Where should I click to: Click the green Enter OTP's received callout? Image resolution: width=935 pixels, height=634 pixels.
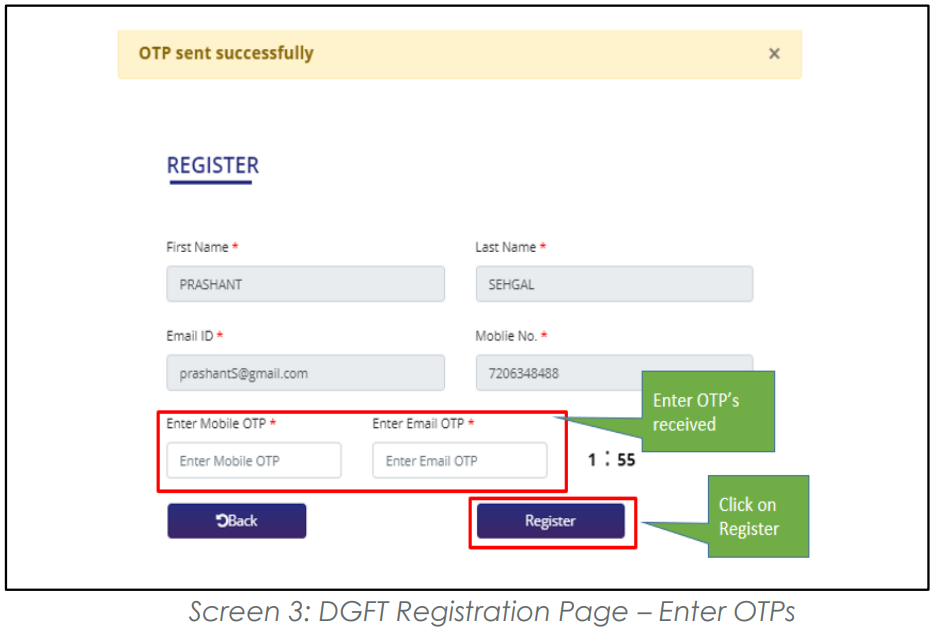pyautogui.click(x=708, y=412)
